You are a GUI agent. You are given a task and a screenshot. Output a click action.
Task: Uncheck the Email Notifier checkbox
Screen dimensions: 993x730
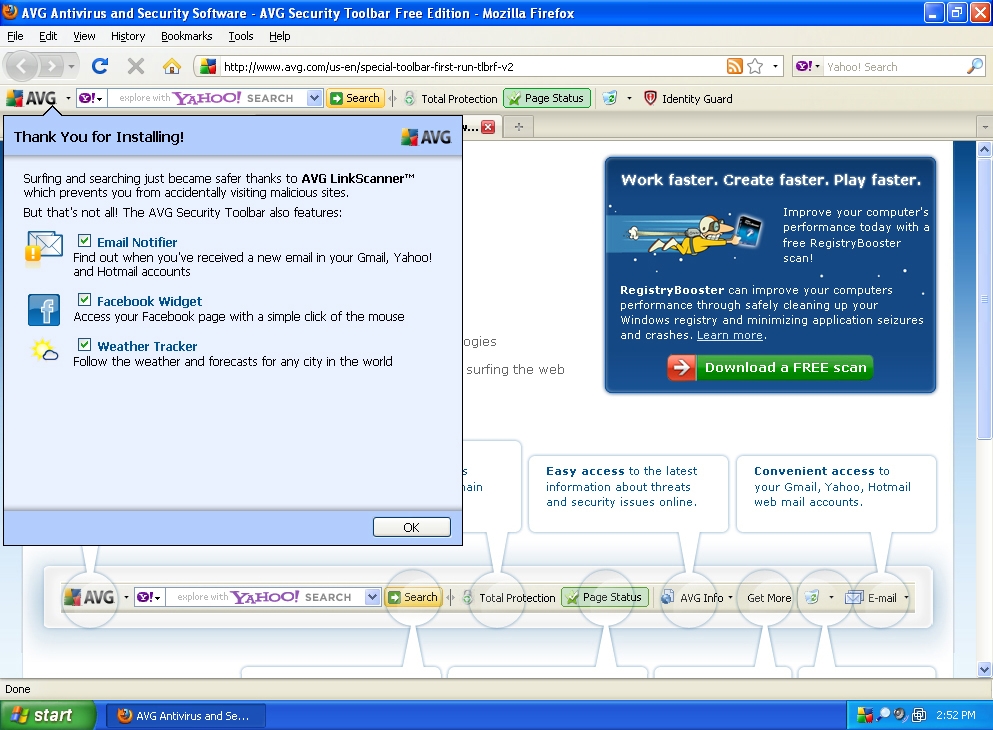click(x=84, y=241)
